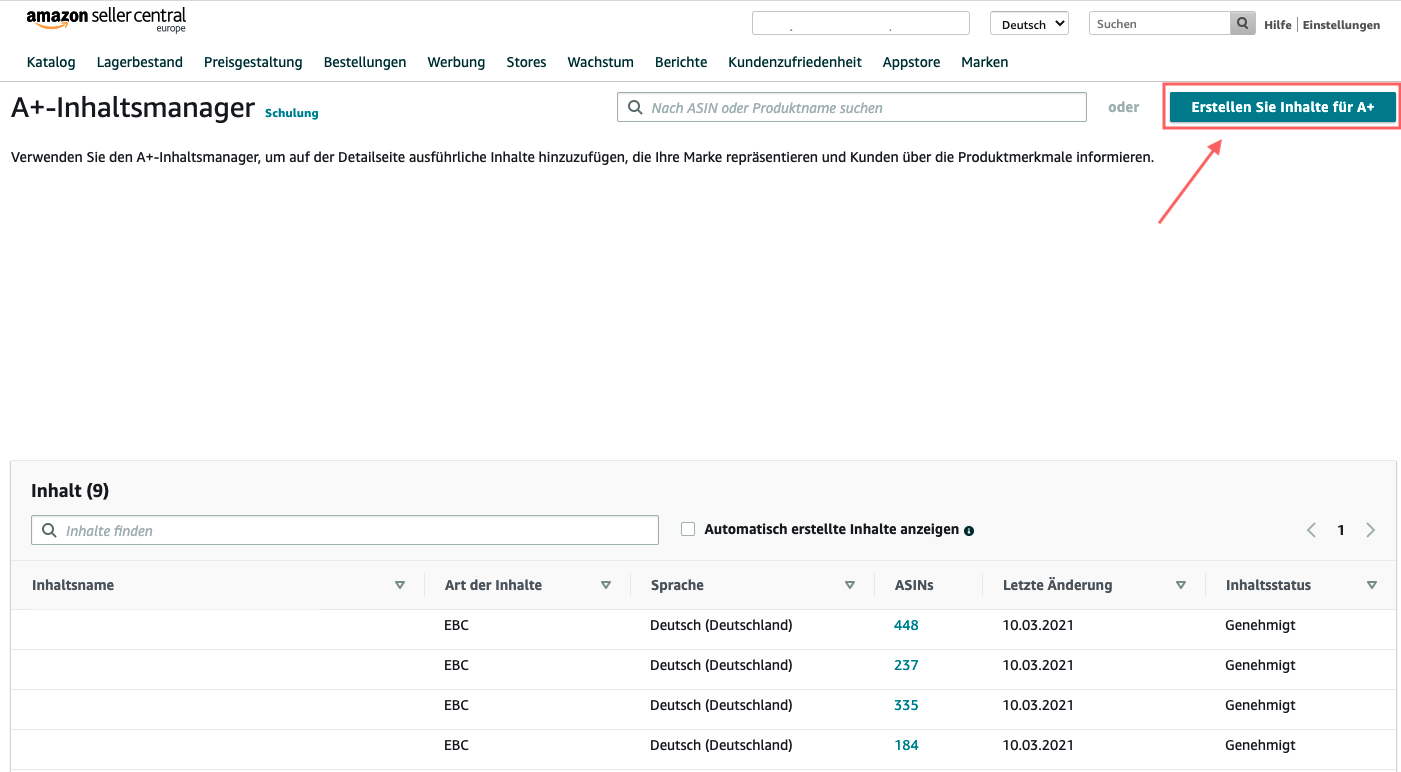The height and width of the screenshot is (772, 1401).
Task: Open the Preisgestaltung menu
Action: pos(253,62)
